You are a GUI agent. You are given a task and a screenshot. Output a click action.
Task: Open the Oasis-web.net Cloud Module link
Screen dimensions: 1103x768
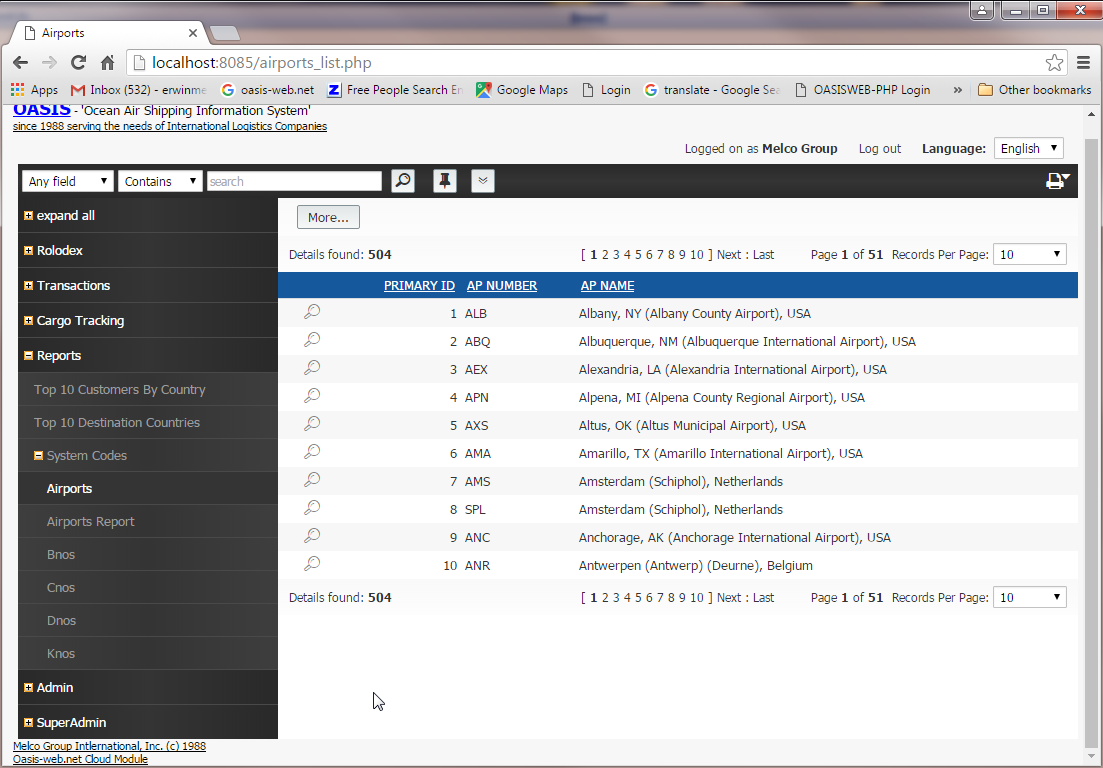[x=80, y=759]
